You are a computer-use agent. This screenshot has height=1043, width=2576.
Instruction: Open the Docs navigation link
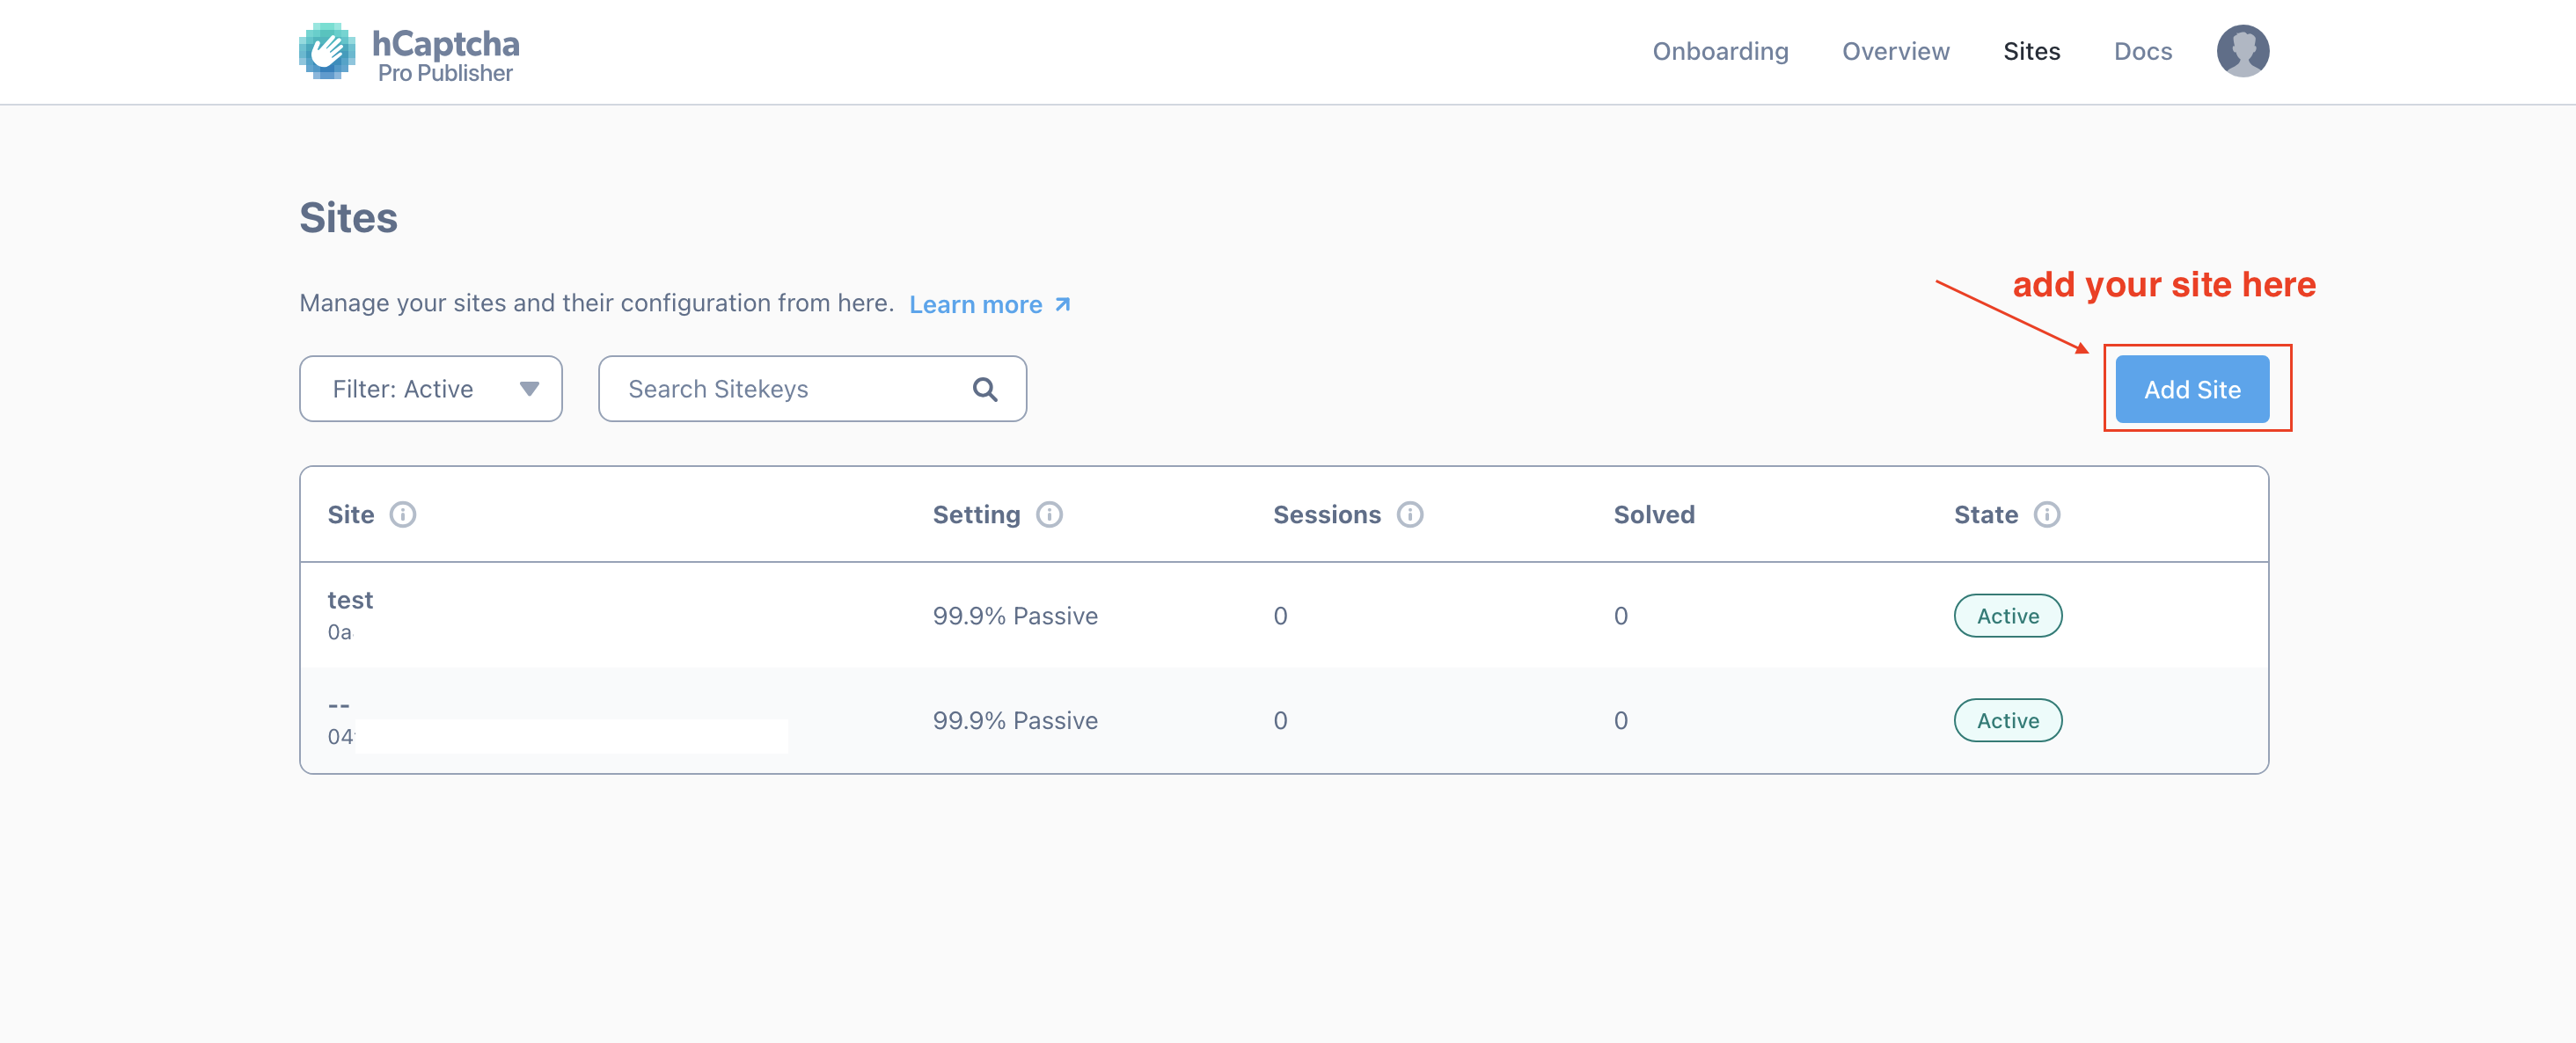click(2142, 51)
